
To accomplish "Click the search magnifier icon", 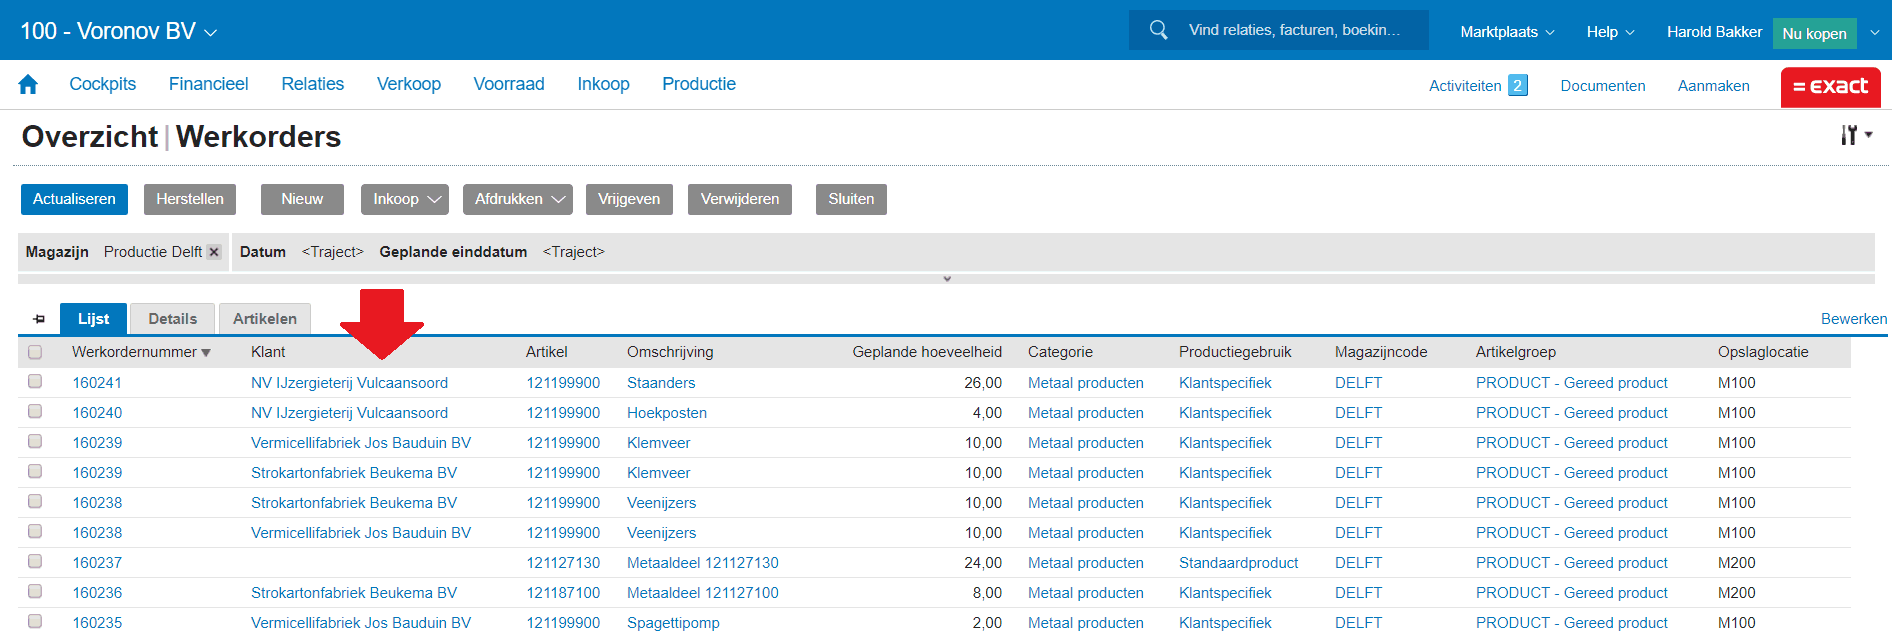I will [x=1158, y=30].
